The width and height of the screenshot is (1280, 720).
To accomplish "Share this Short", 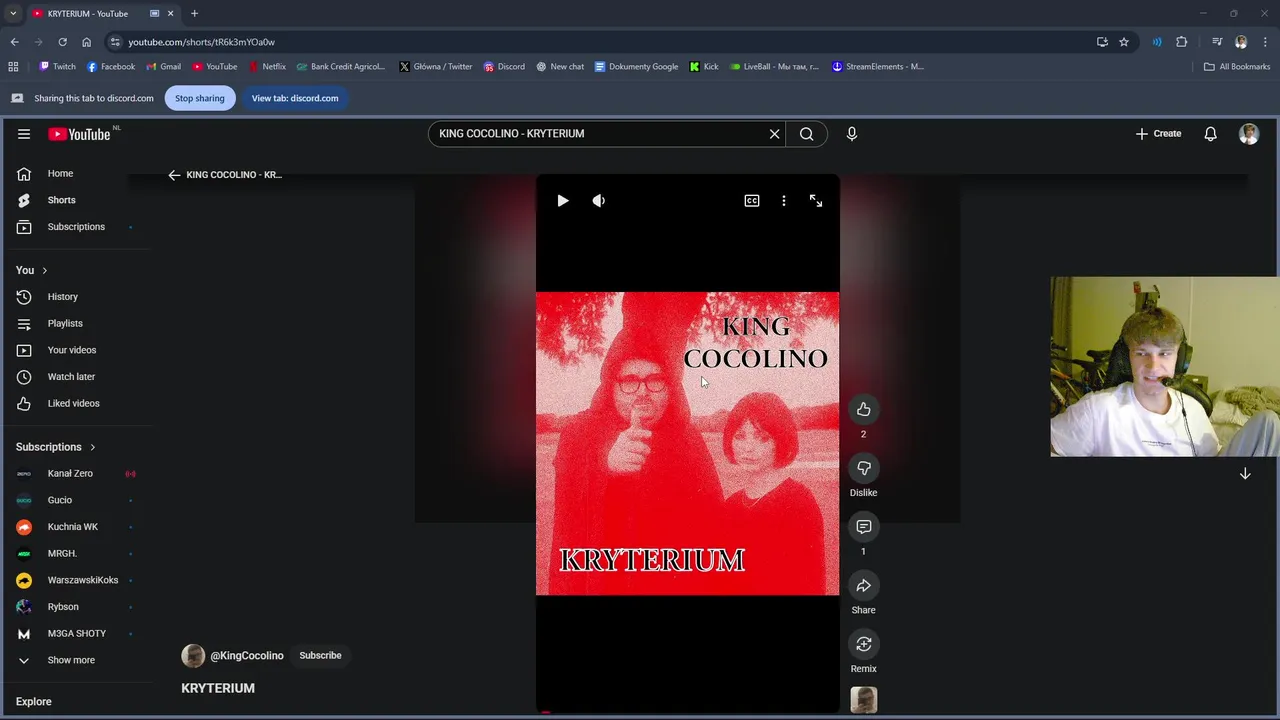I will tap(864, 585).
